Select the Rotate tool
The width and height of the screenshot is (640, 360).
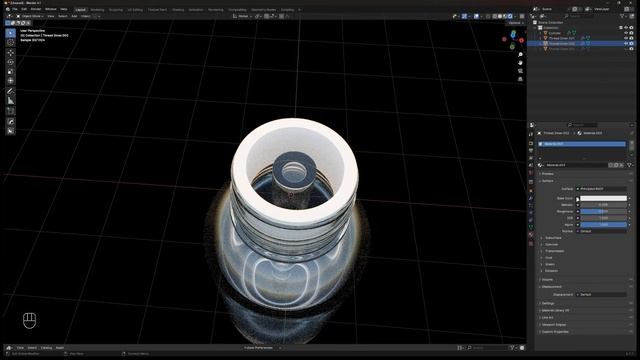coord(11,62)
